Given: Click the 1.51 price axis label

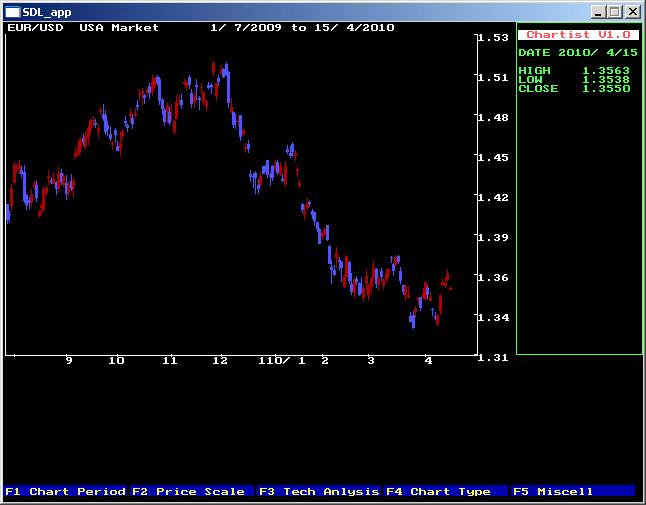Looking at the screenshot, I should [494, 77].
